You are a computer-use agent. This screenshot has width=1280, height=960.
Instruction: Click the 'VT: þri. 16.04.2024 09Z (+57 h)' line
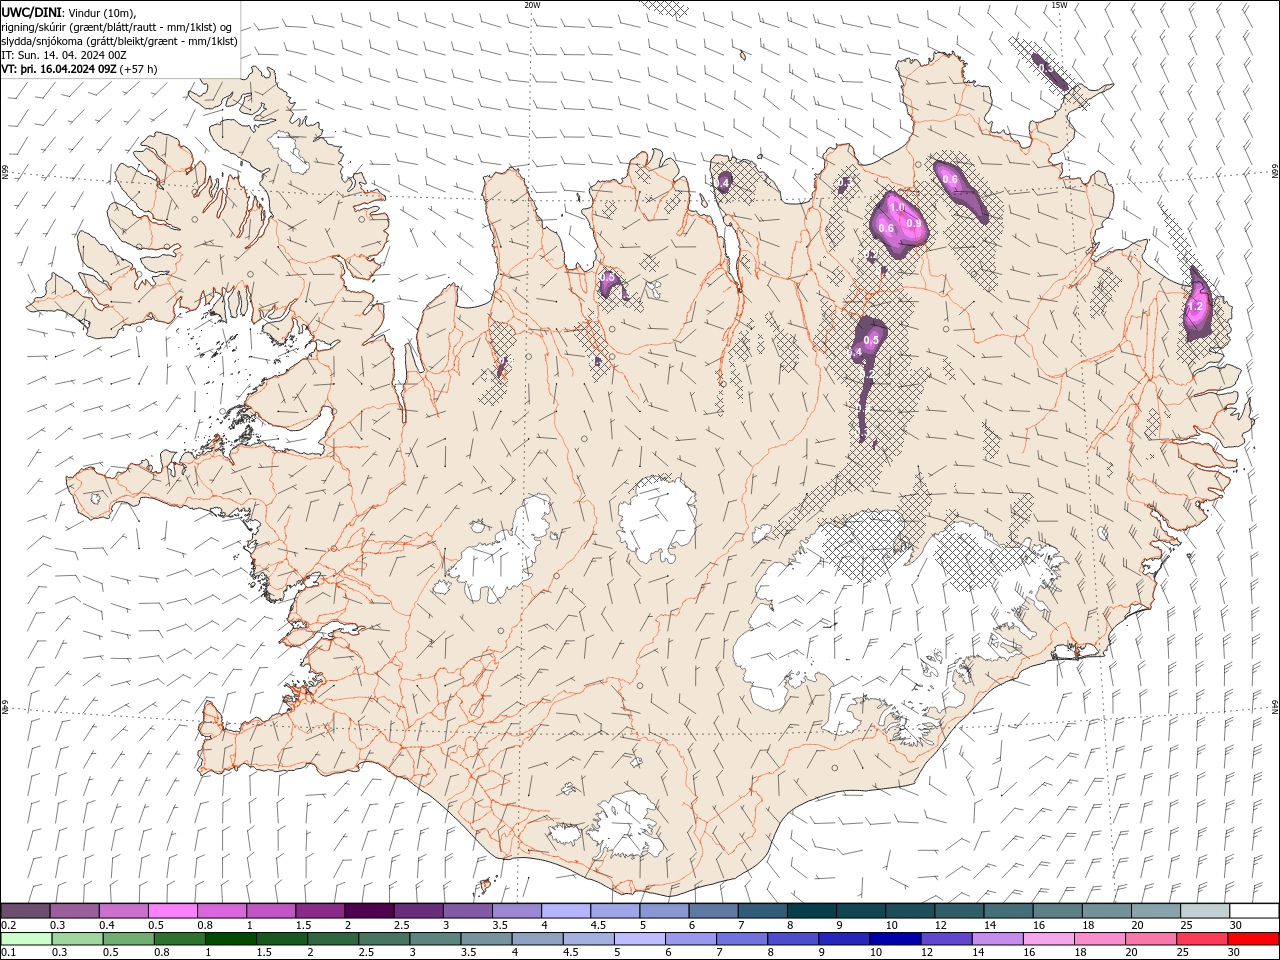click(x=79, y=70)
